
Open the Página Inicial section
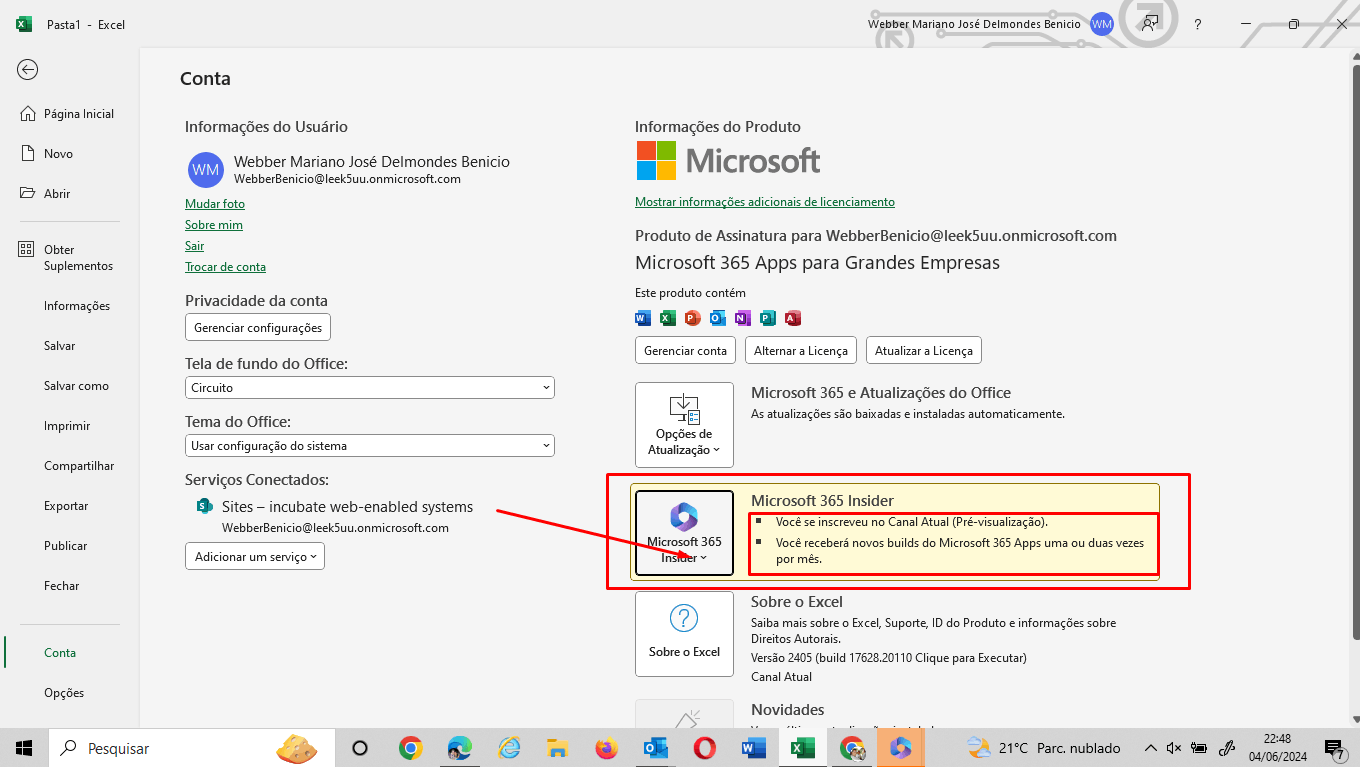pos(69,114)
